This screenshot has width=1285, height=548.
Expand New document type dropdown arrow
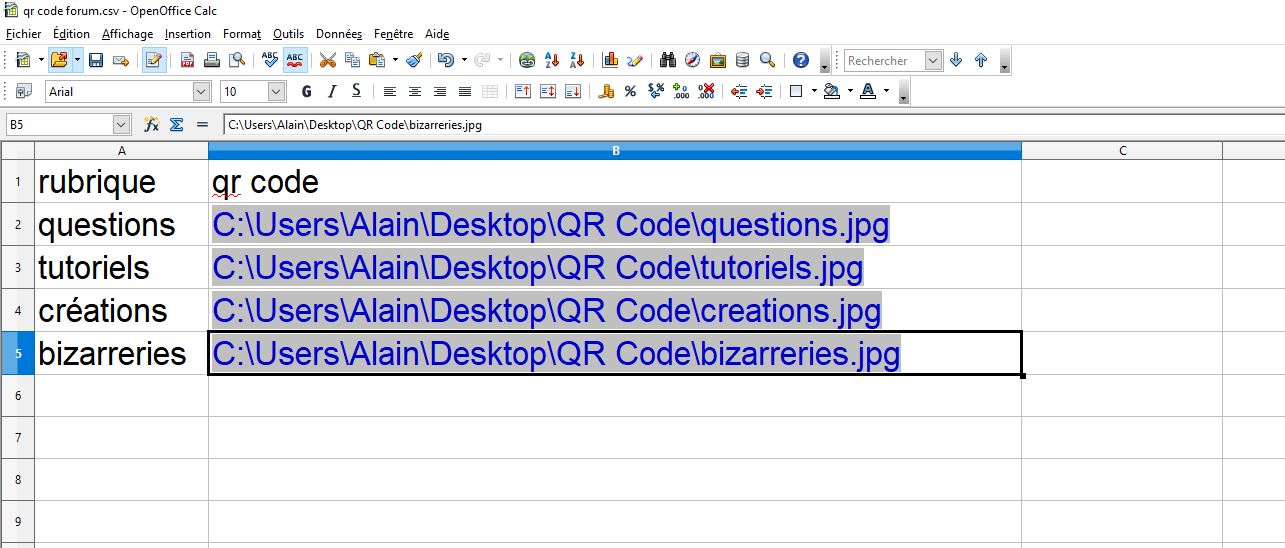coord(41,60)
